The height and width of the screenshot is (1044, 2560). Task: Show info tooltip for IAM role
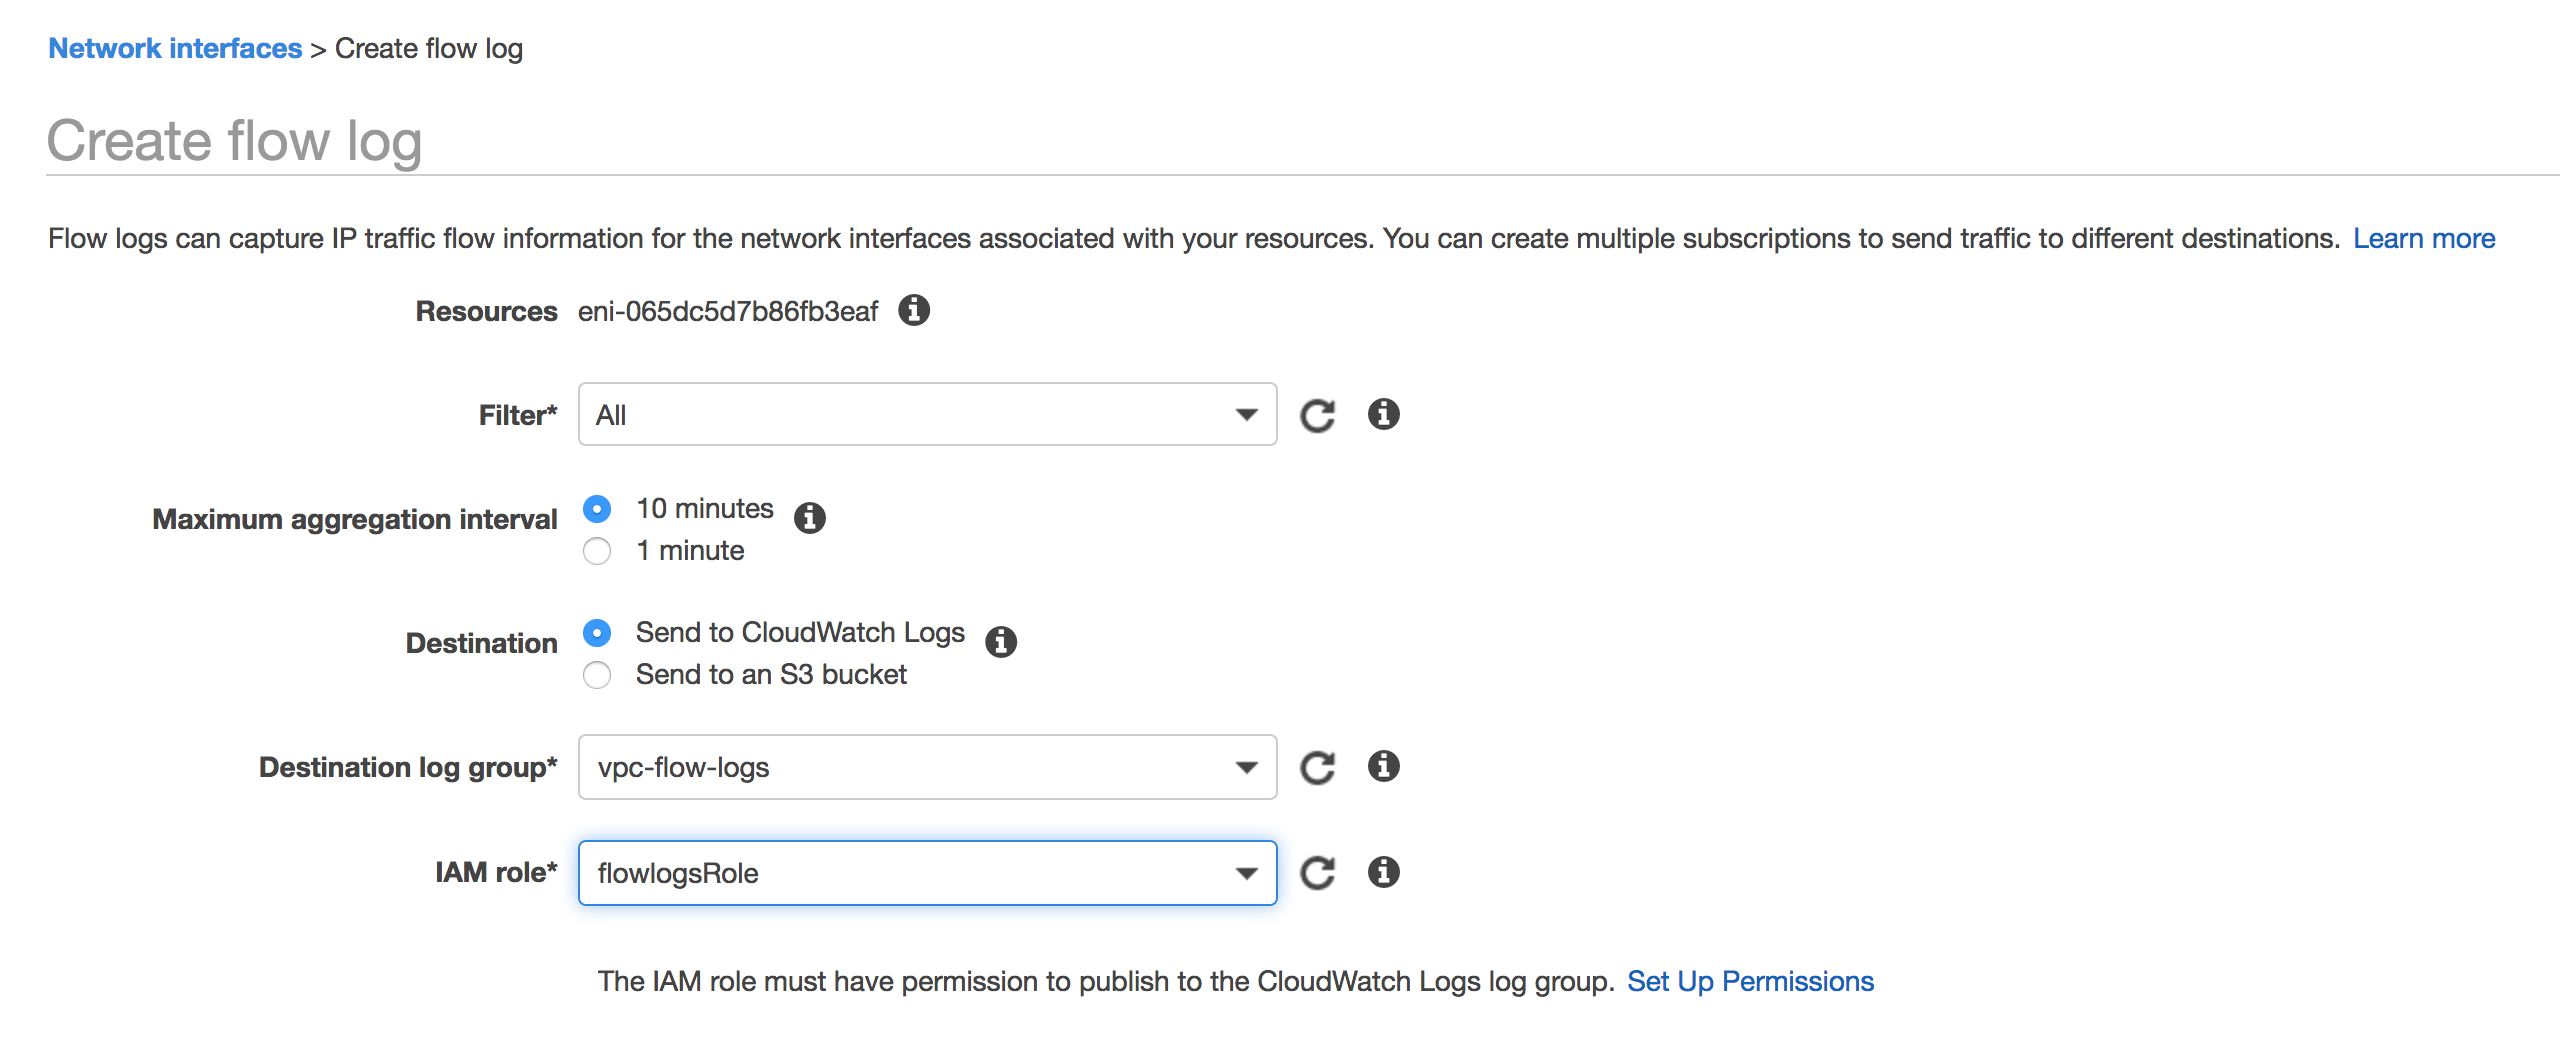tap(1383, 871)
